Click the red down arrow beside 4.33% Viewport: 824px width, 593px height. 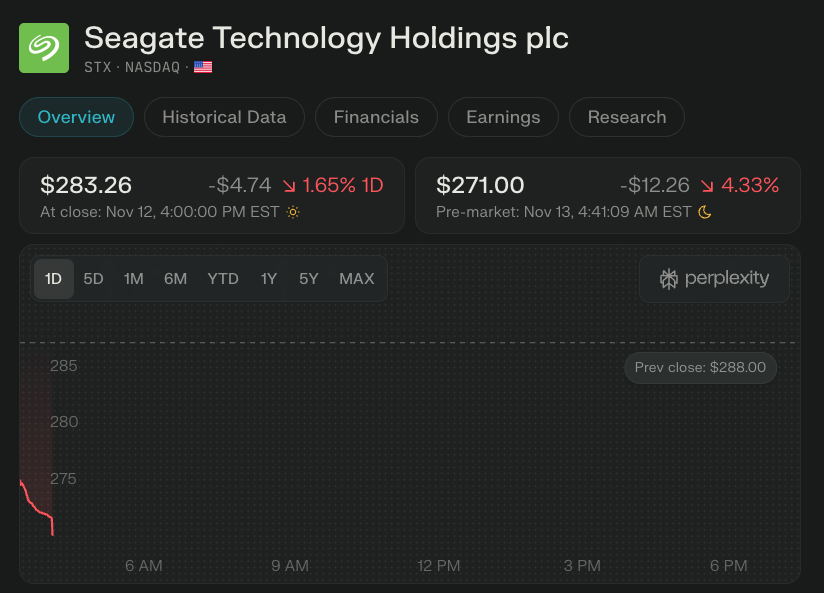(708, 185)
